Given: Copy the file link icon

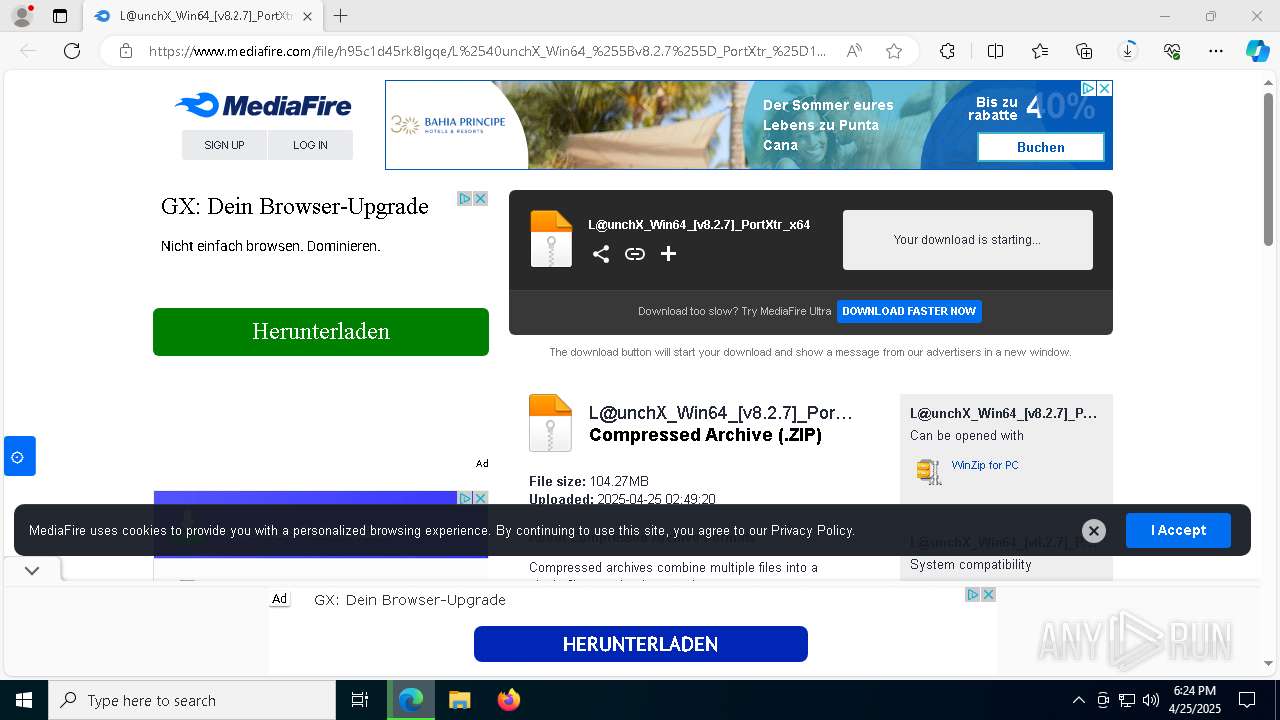Looking at the screenshot, I should tap(635, 254).
